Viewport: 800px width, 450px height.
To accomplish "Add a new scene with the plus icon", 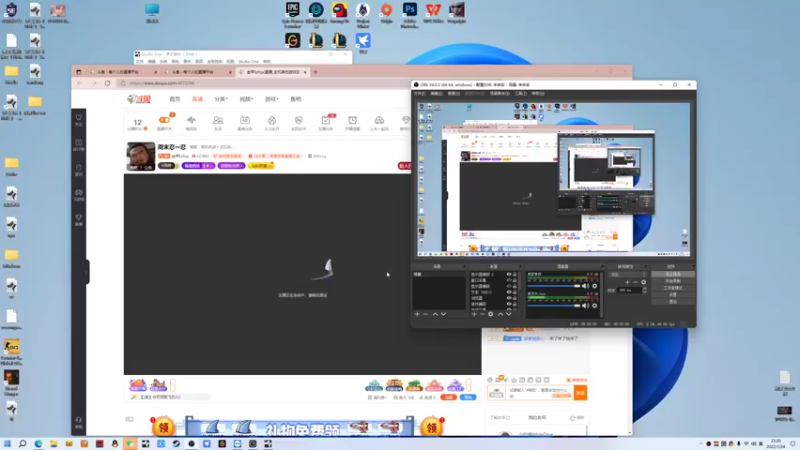I will [417, 314].
